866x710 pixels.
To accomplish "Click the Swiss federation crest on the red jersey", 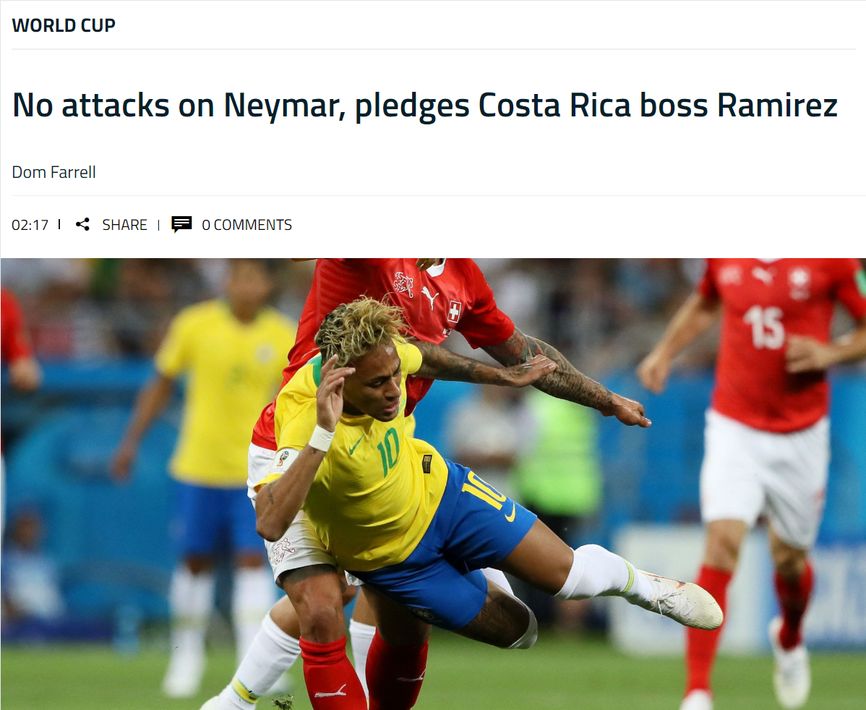I will (x=404, y=285).
